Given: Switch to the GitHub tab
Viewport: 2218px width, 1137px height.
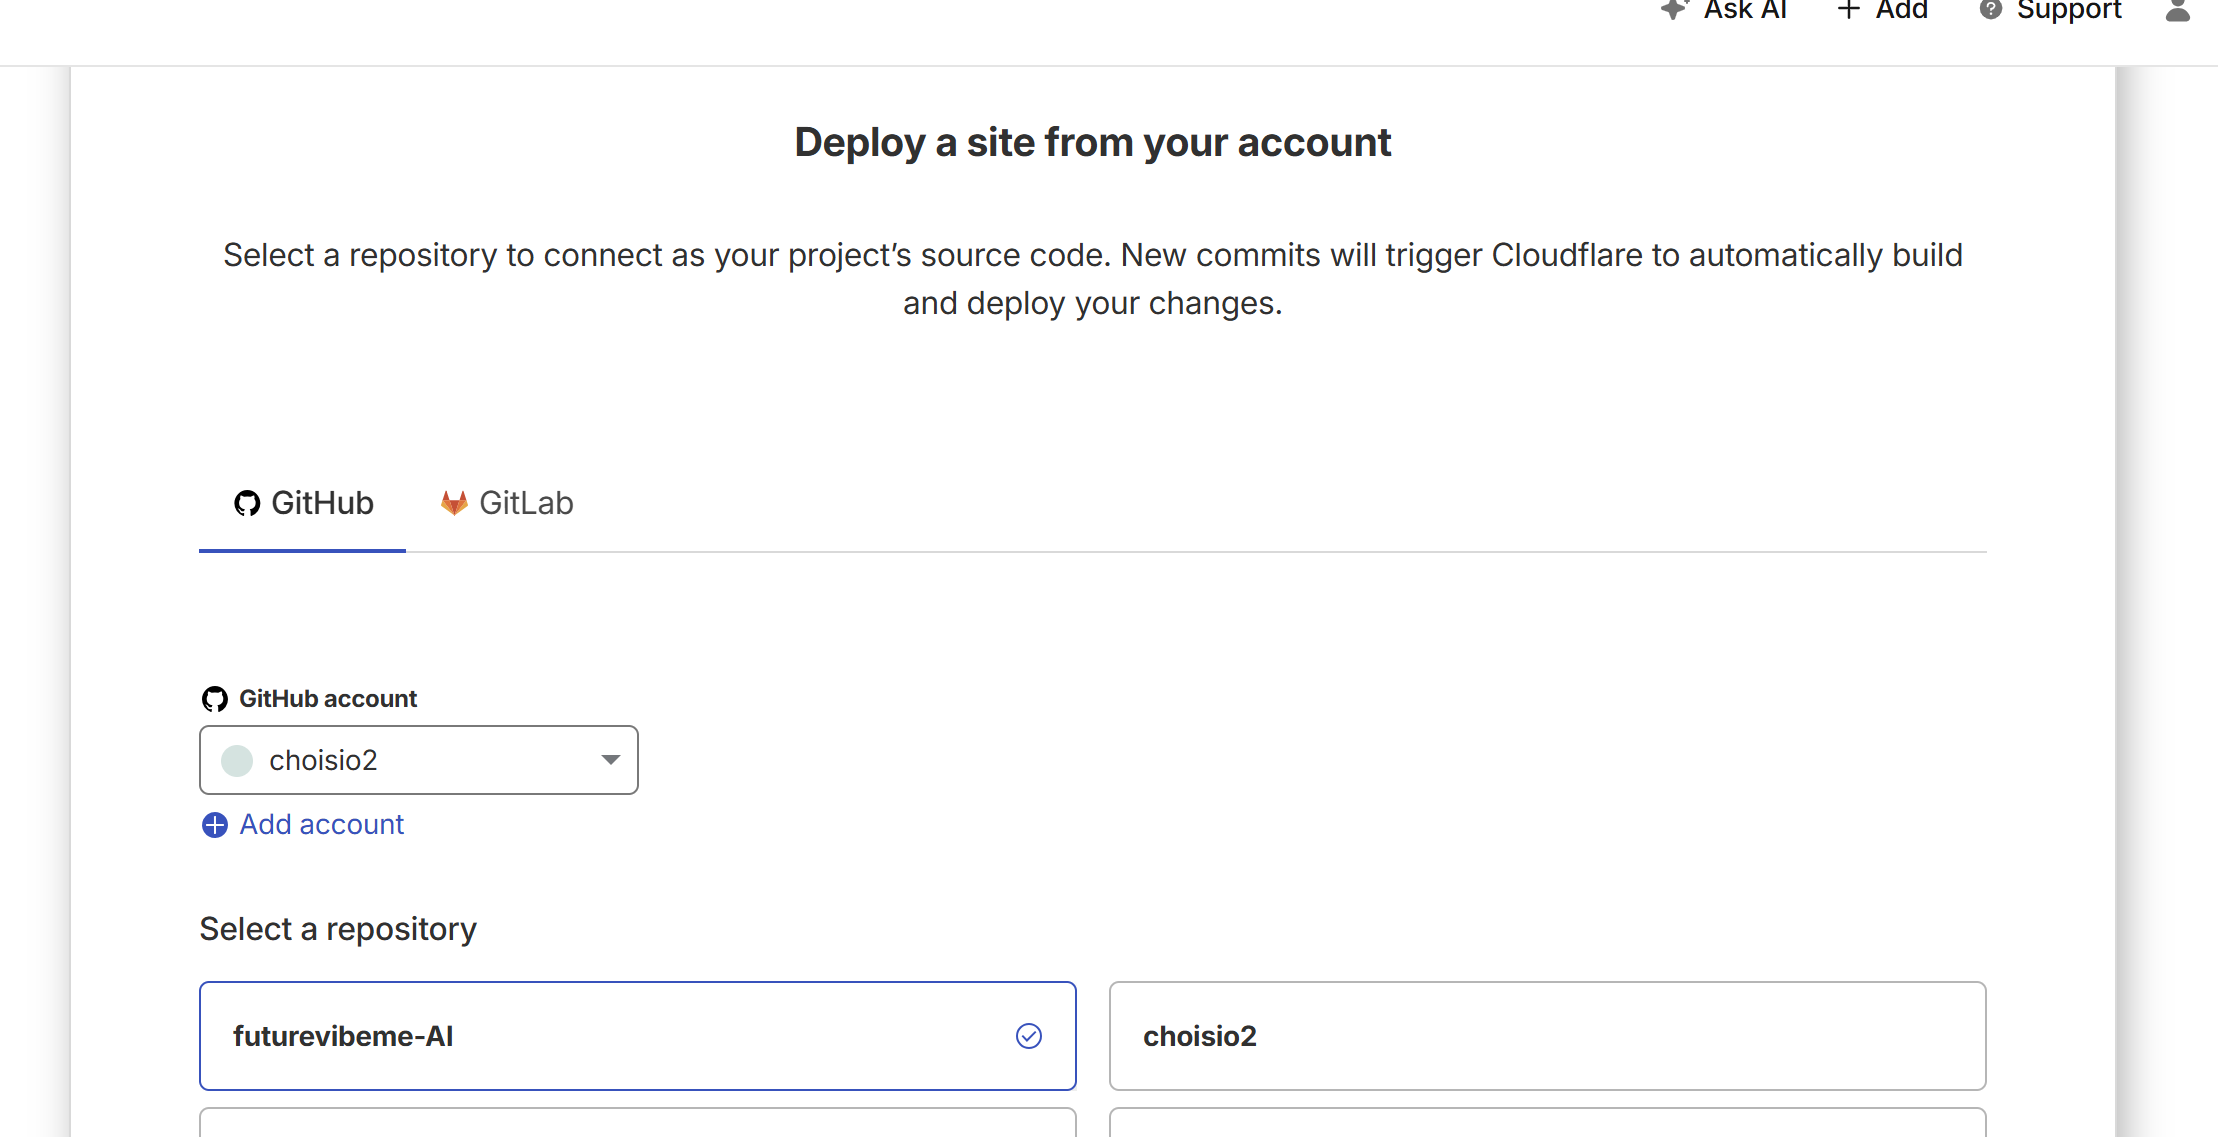Looking at the screenshot, I should click(x=321, y=503).
